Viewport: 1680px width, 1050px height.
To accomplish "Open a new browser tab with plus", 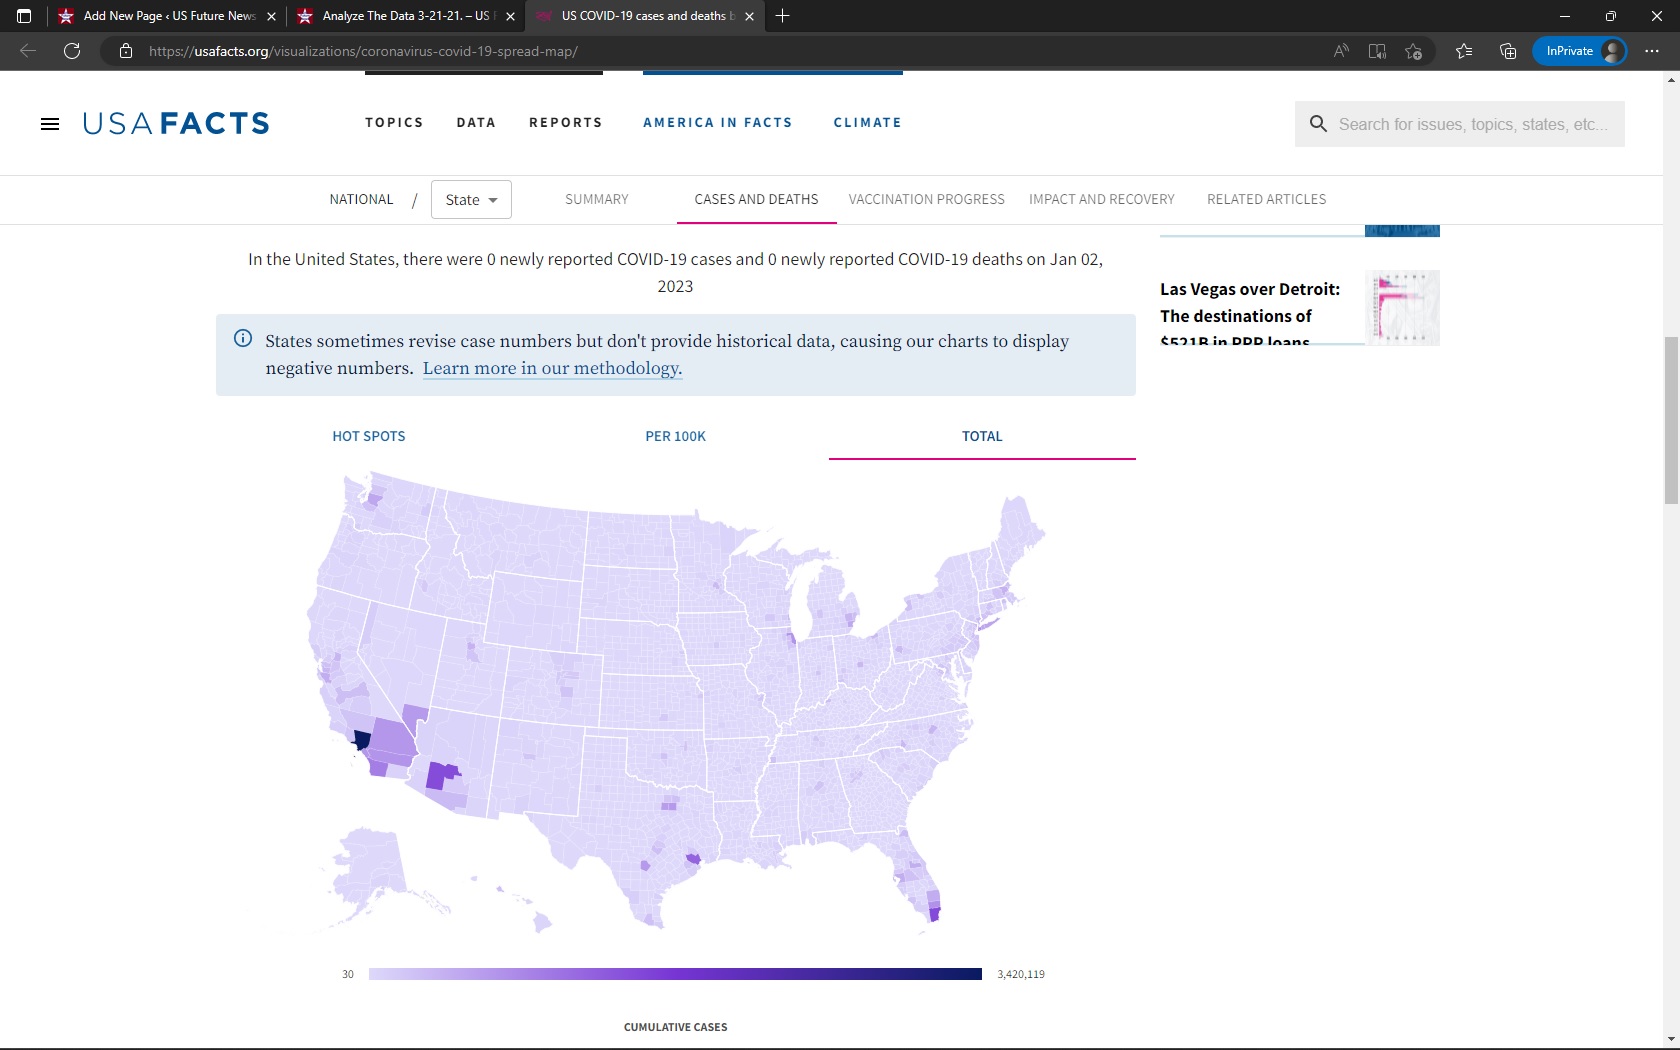I will click(782, 16).
